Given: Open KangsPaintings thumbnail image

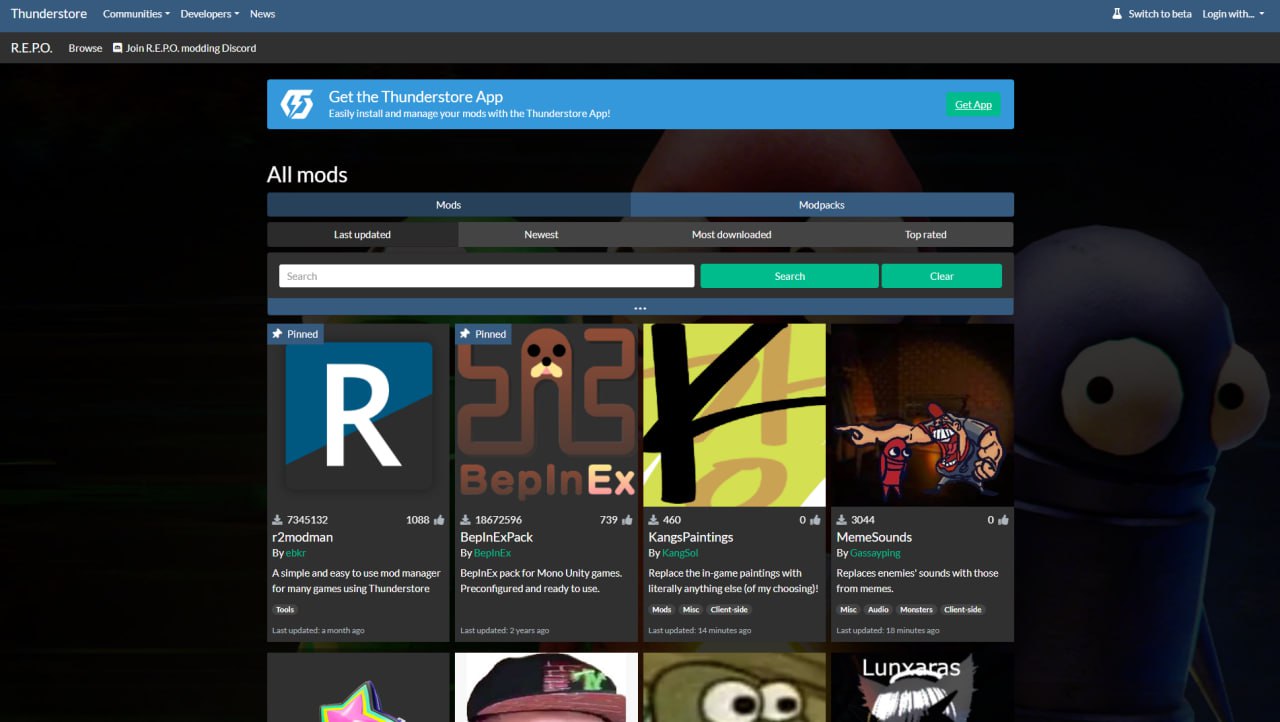Looking at the screenshot, I should 734,415.
